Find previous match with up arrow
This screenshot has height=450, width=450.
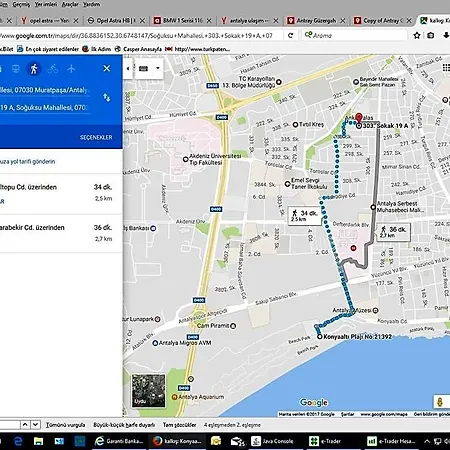click(x=25, y=425)
